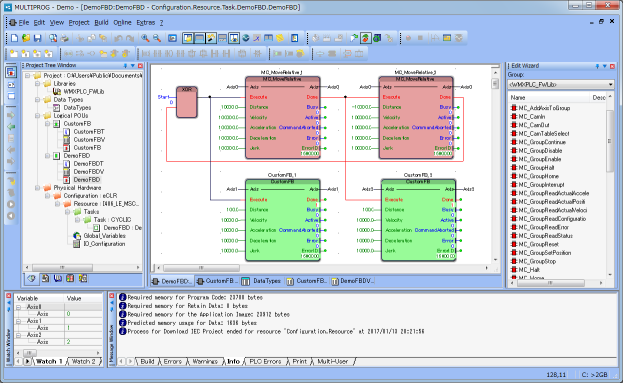Show the PLC Errors message tab
This screenshot has width=623, height=383.
pos(265,362)
